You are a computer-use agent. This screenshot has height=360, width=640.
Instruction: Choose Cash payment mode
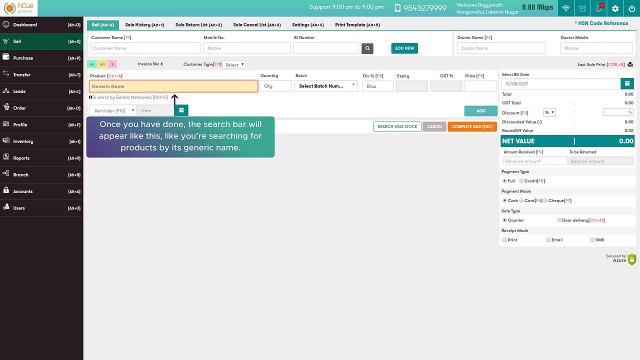(505, 200)
